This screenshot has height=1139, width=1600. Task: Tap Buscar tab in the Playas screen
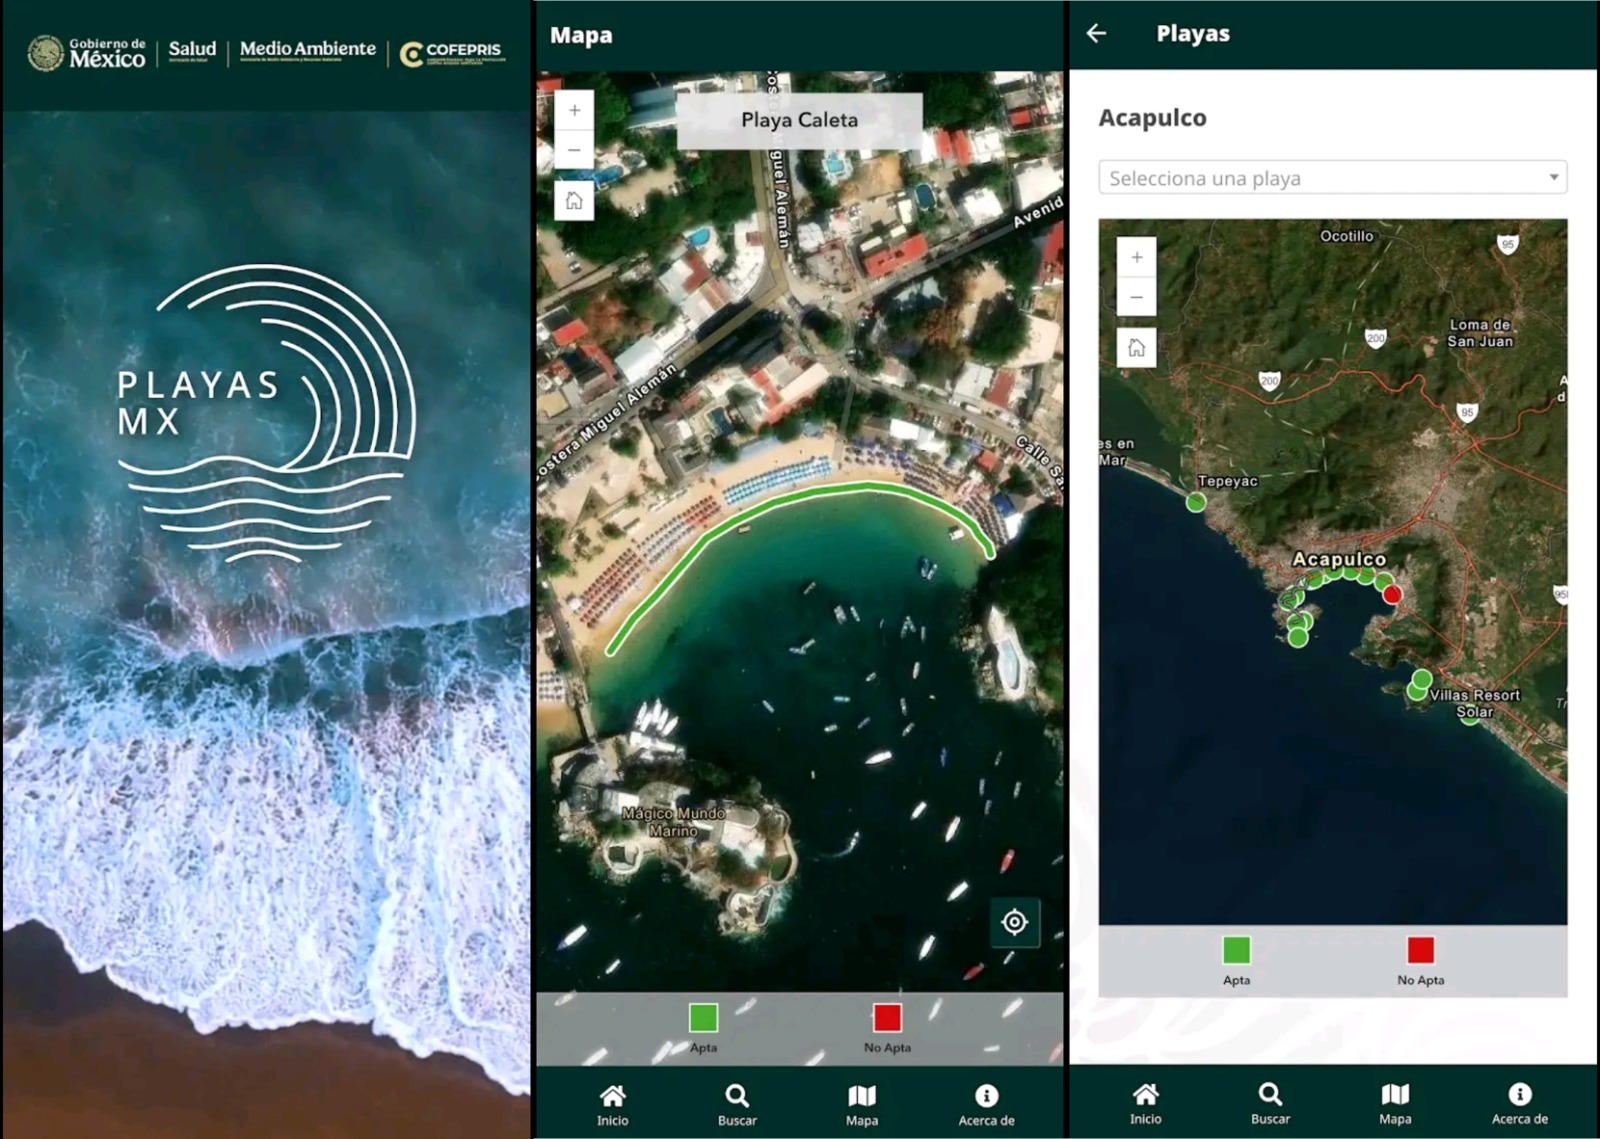pos(1270,1104)
